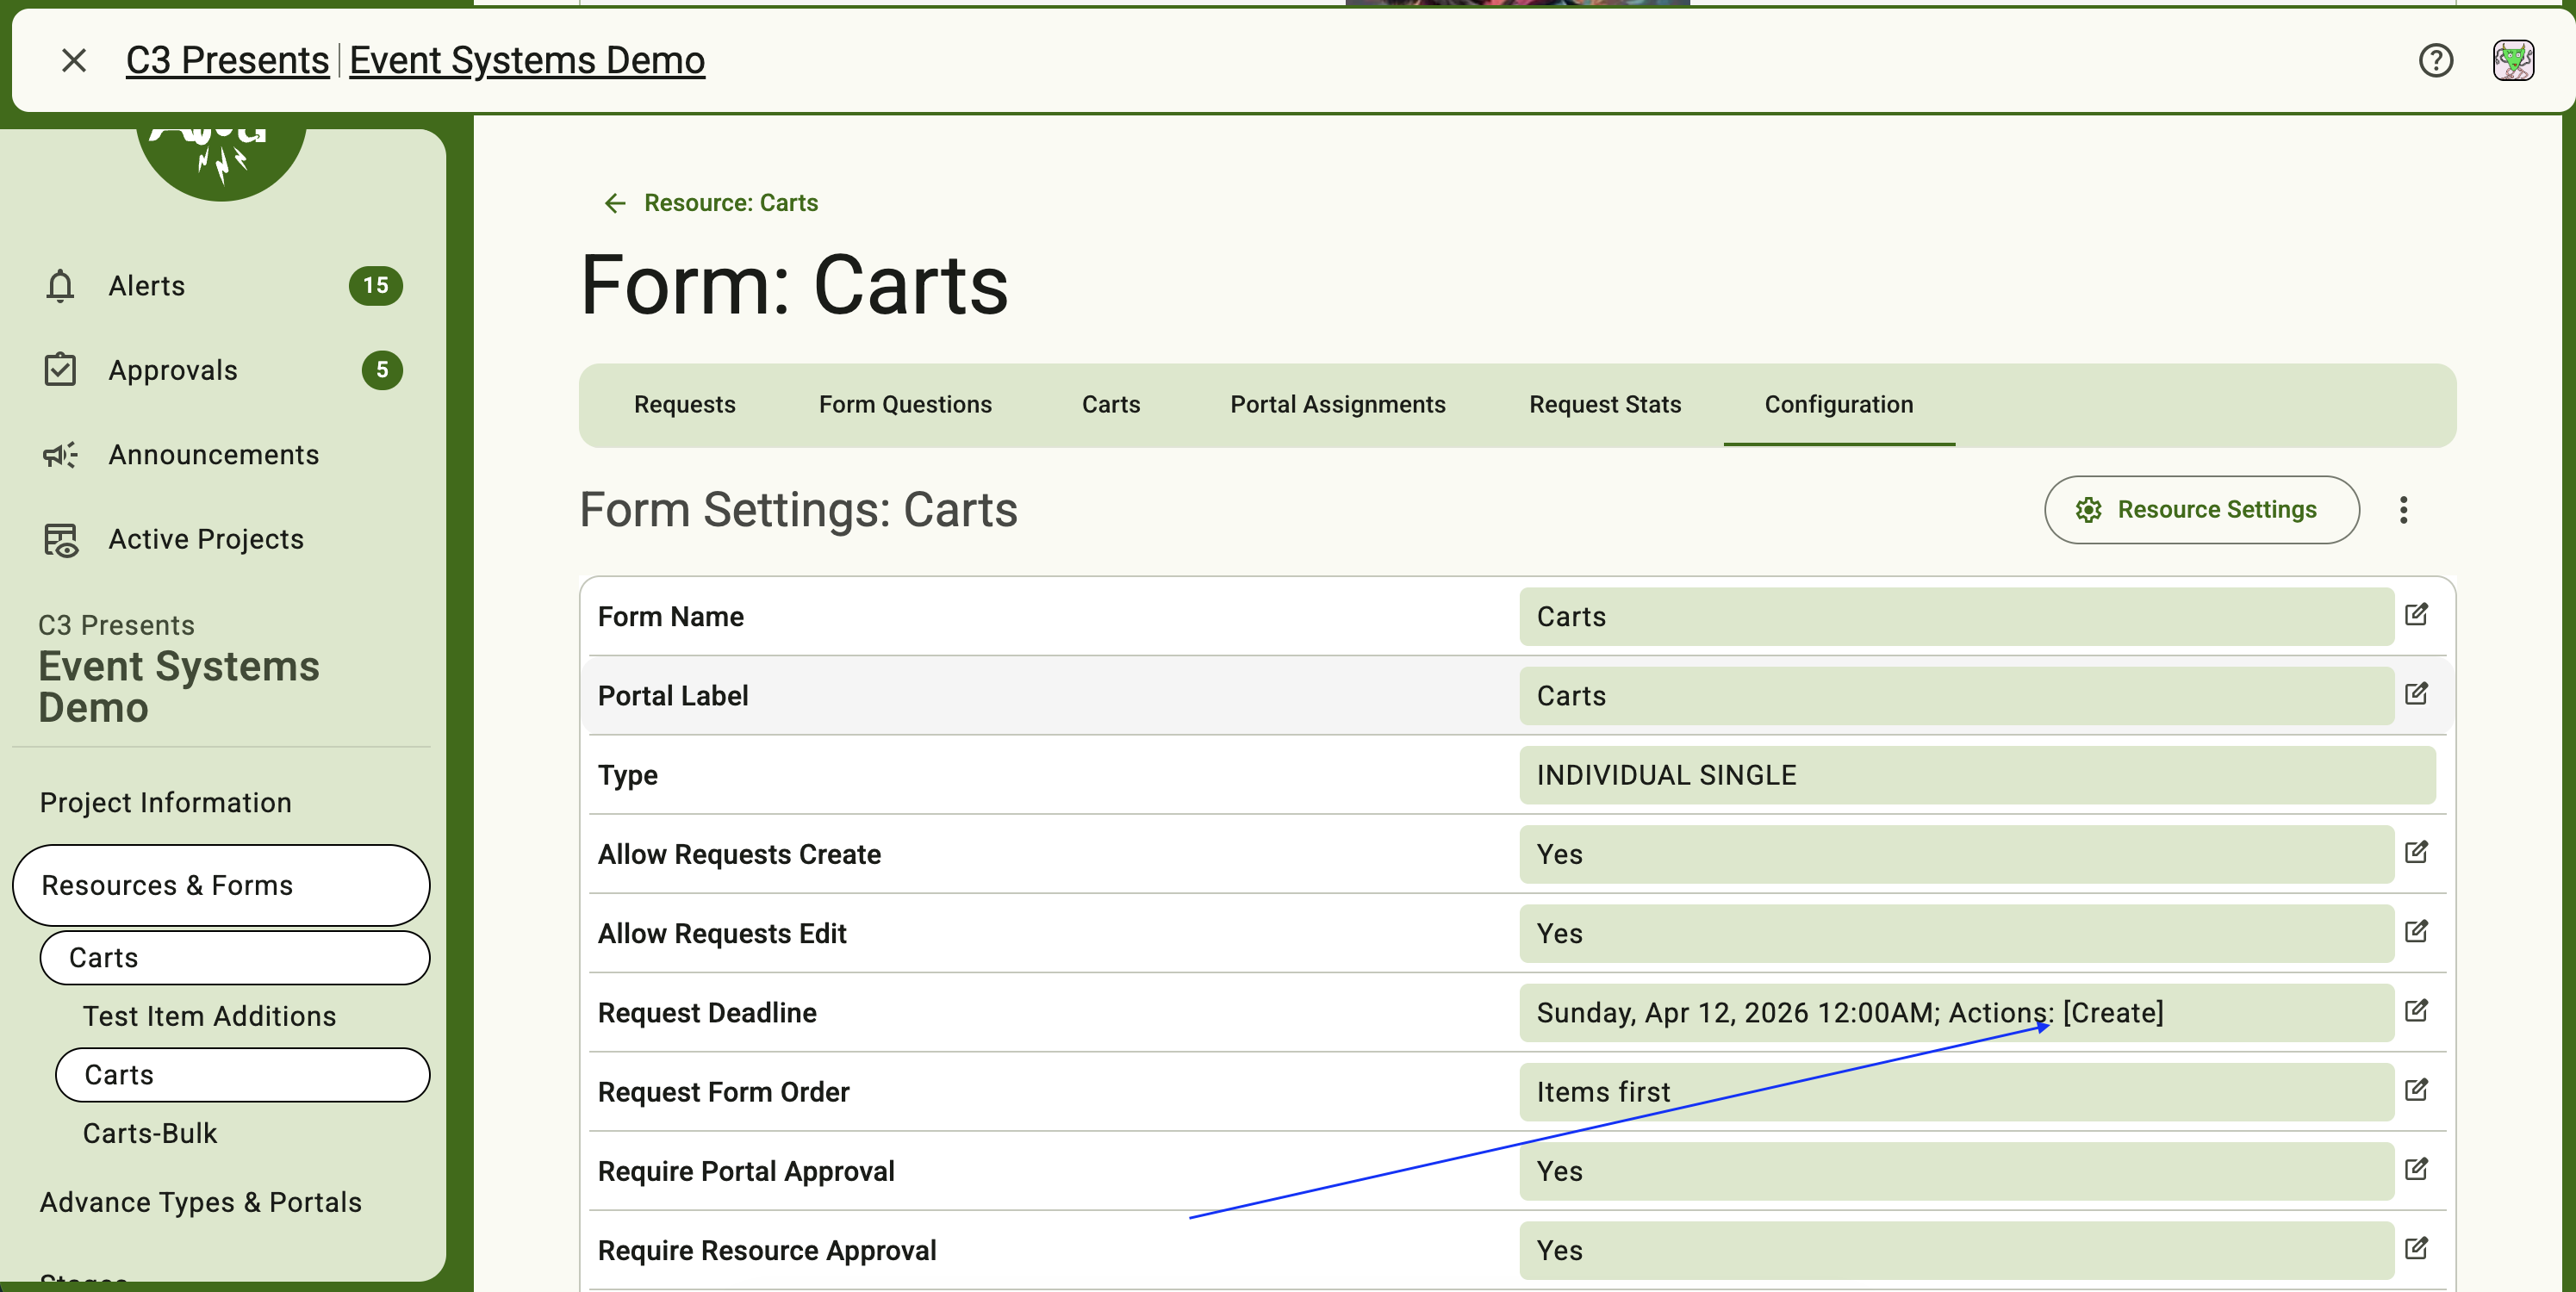
Task: Click the Alerts badge showing 15
Action: (x=376, y=286)
